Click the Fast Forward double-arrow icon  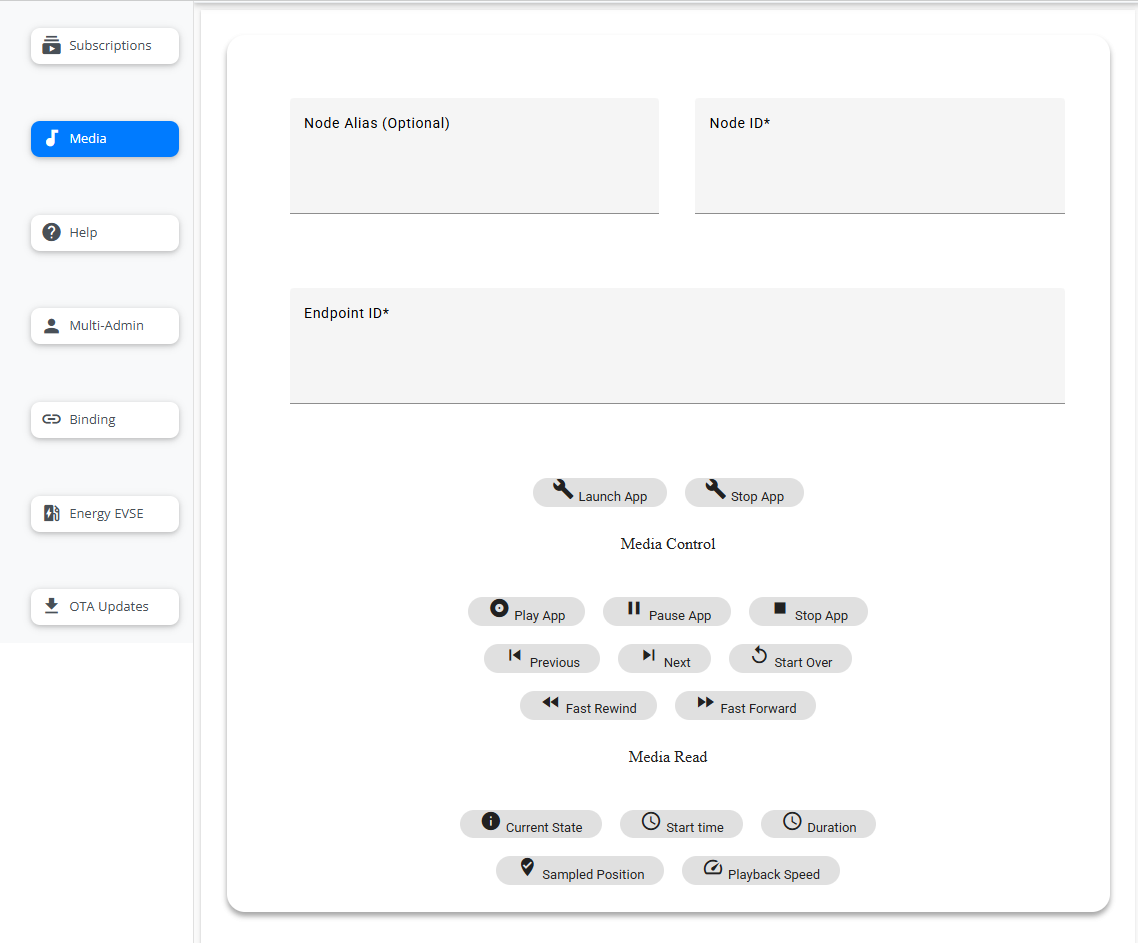[x=706, y=703]
